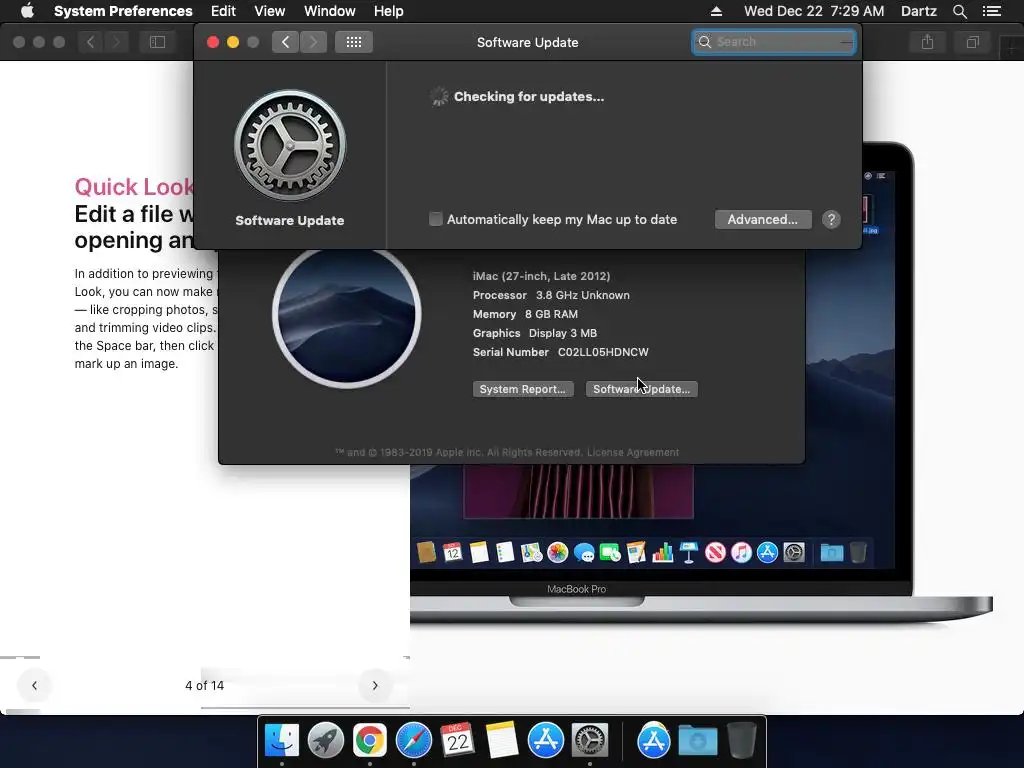Click the date and time in menu bar
Viewport: 1024px width, 768px height.
[814, 11]
